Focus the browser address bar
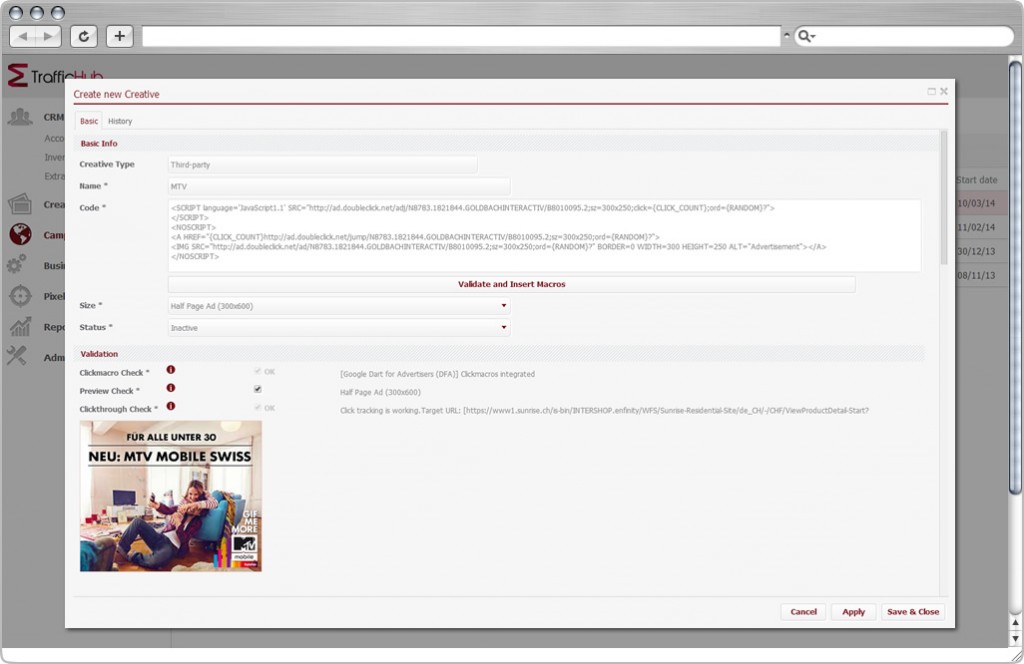Image resolution: width=1024 pixels, height=664 pixels. tap(461, 37)
